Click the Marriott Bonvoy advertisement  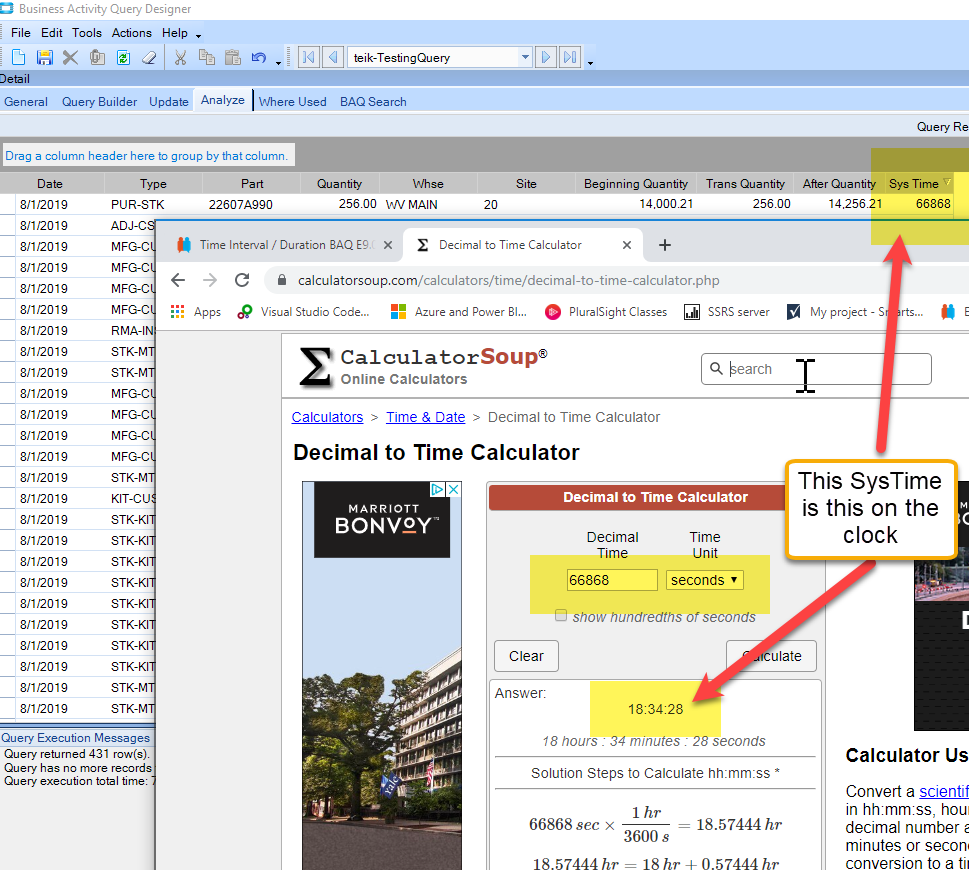click(x=382, y=675)
